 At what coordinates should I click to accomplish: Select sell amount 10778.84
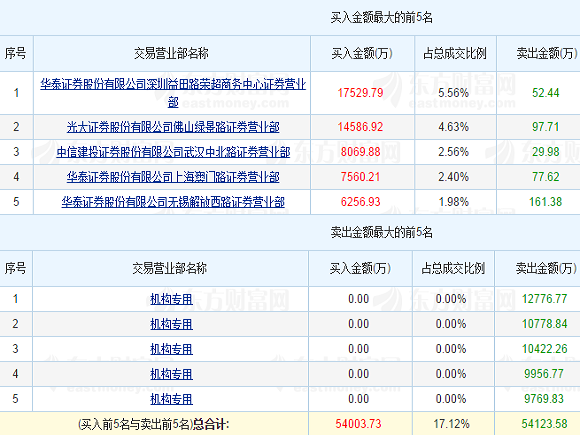pyautogui.click(x=544, y=324)
